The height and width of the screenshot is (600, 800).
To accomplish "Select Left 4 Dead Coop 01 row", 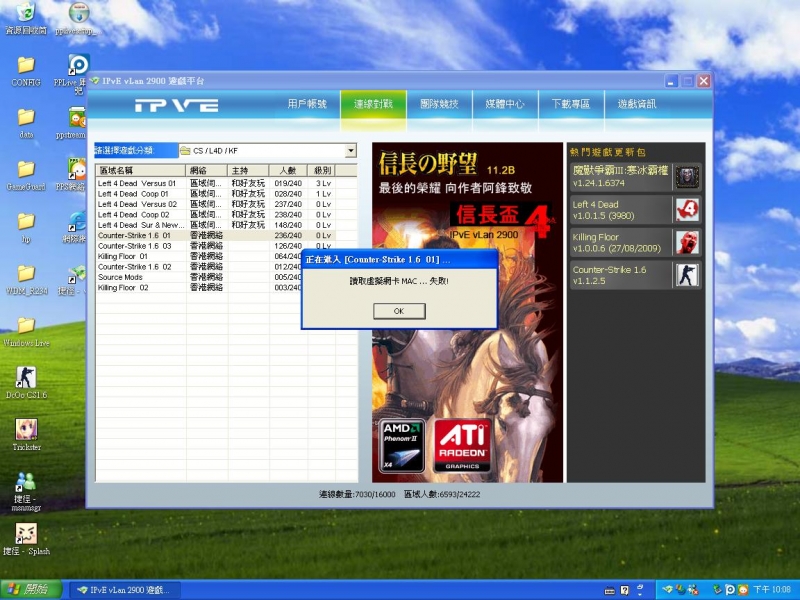I will (x=226, y=194).
